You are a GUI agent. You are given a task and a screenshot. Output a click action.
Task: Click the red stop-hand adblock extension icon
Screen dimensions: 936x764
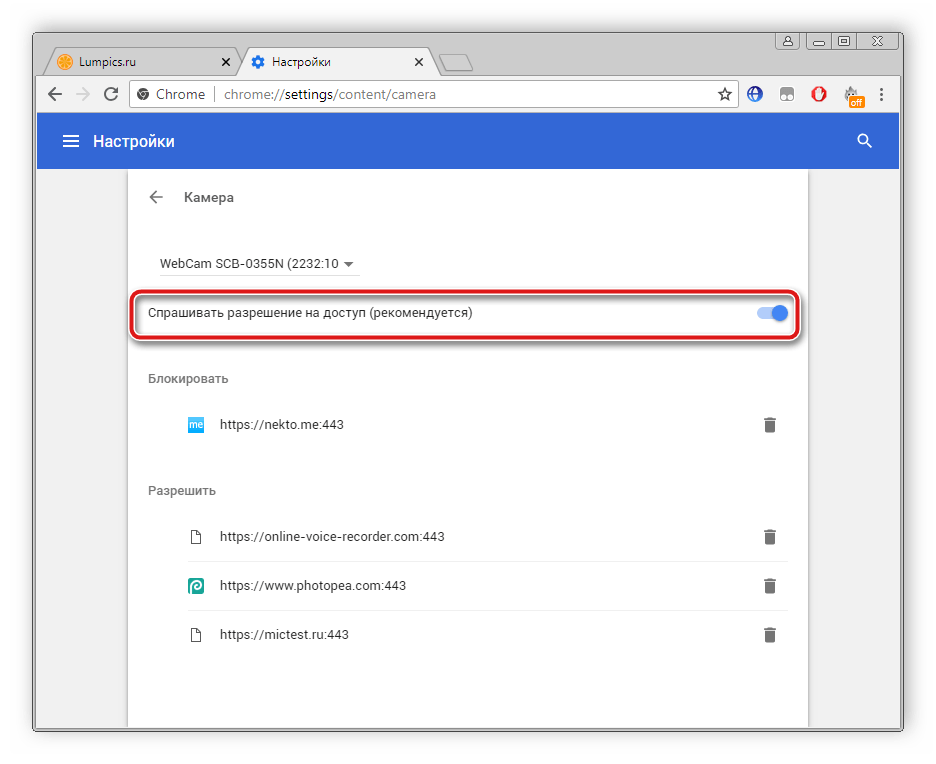(x=818, y=94)
